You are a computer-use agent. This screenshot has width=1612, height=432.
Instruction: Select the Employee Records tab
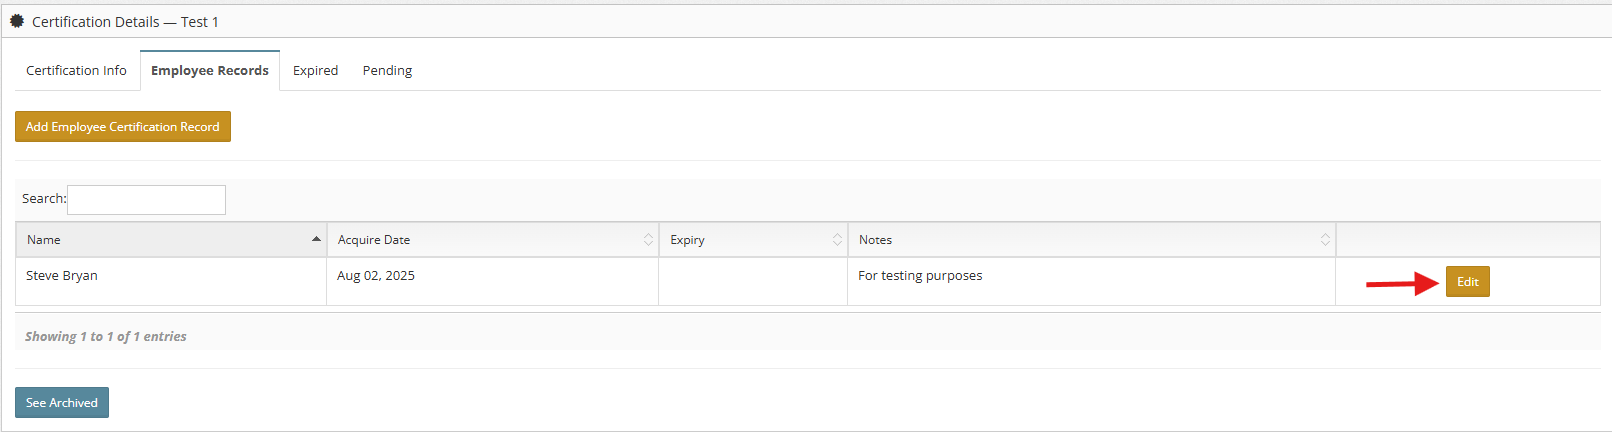pos(210,70)
